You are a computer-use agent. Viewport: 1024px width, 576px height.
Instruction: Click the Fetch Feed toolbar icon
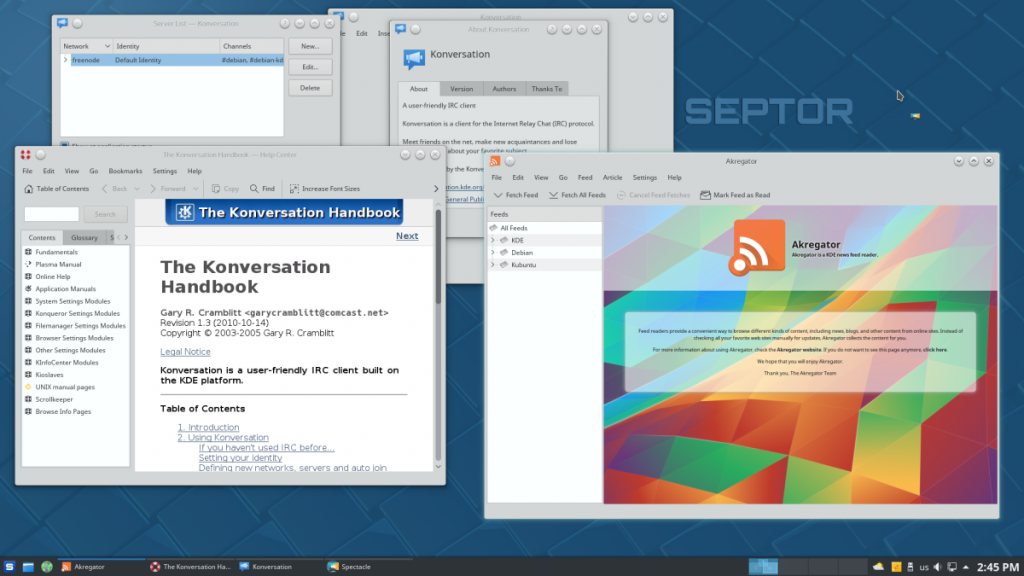pyautogui.click(x=498, y=195)
